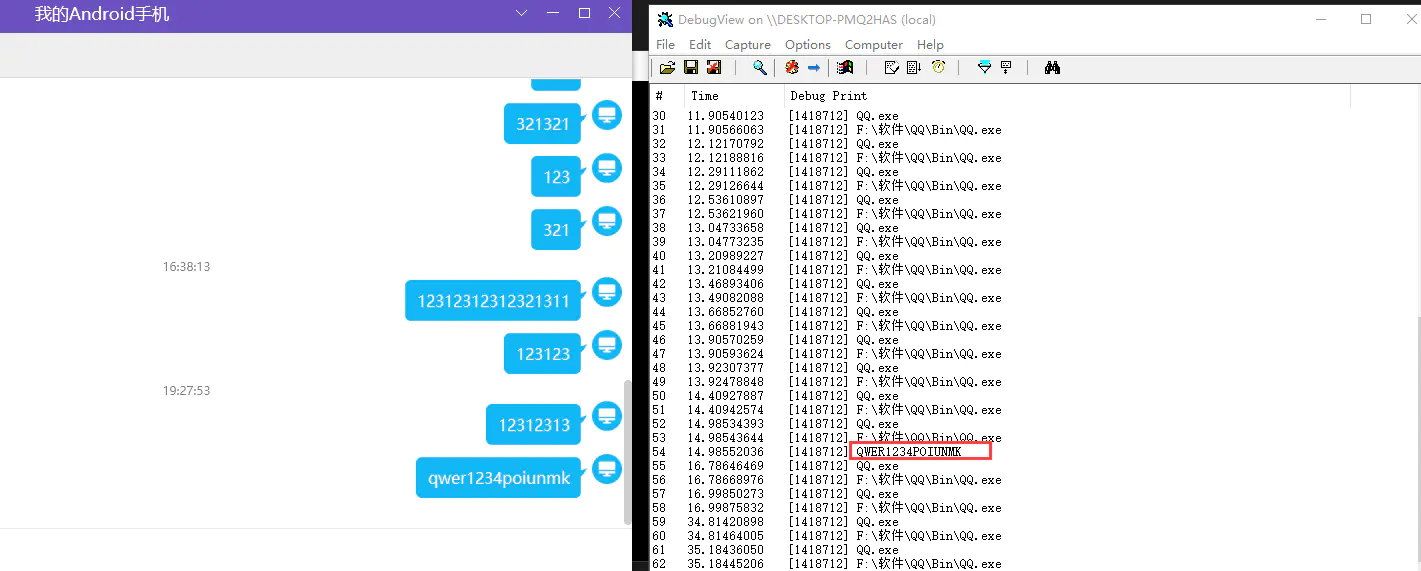Click the chat window vertical scrollbar thumb
This screenshot has height=571, width=1421.
click(x=628, y=452)
